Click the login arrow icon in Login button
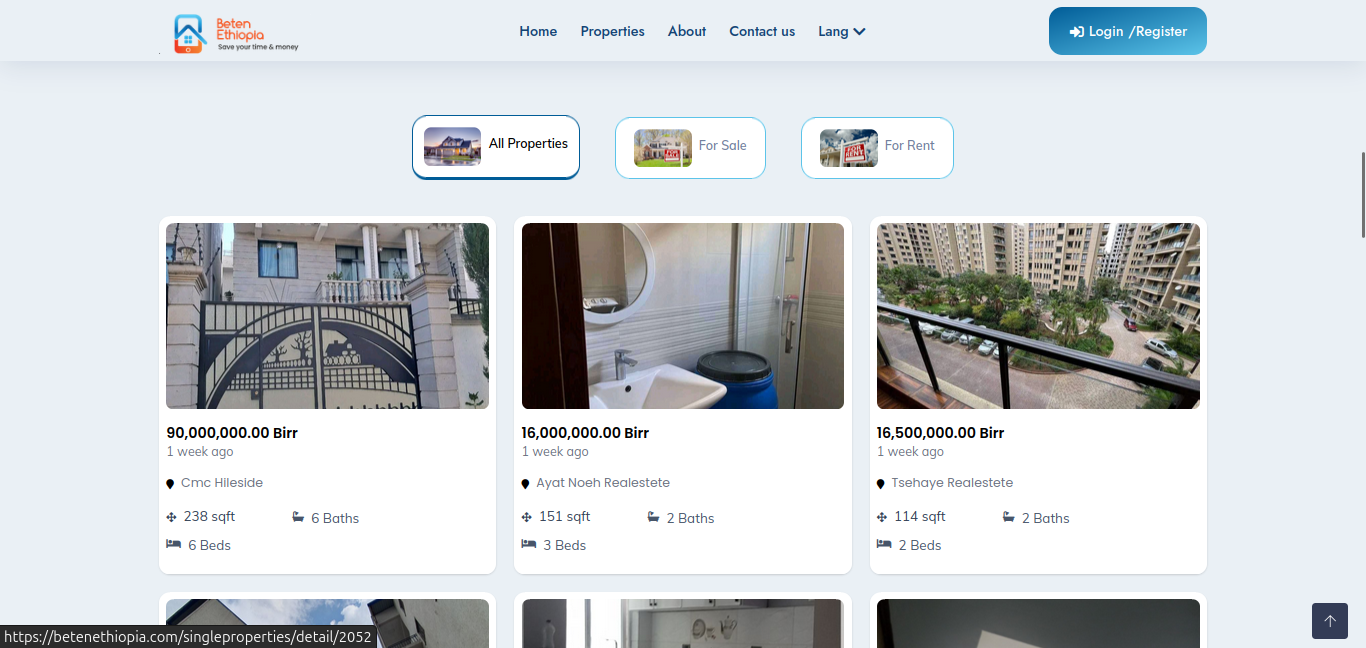Screen dimensions: 1366x648 click(x=1076, y=32)
